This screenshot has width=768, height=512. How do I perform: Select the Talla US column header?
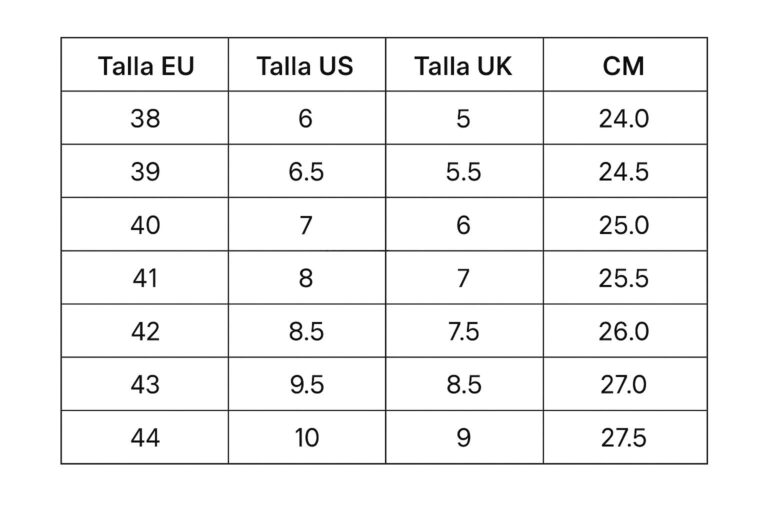click(305, 66)
